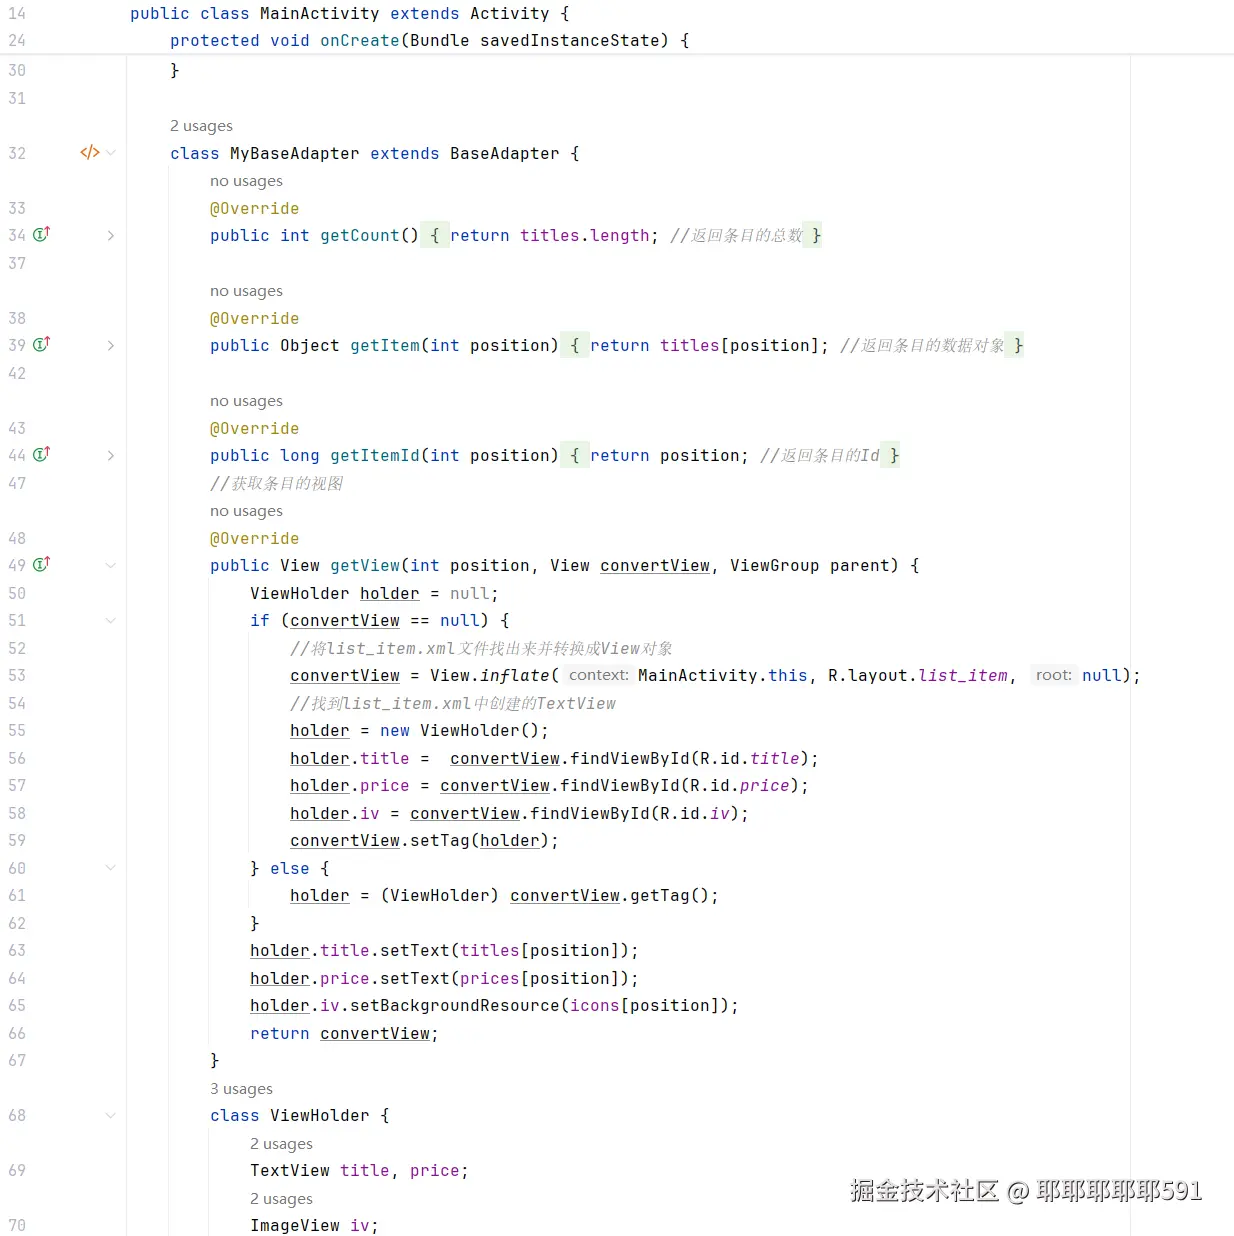Click 'ImageView' type on line 70
This screenshot has height=1236, width=1234.
click(295, 1226)
